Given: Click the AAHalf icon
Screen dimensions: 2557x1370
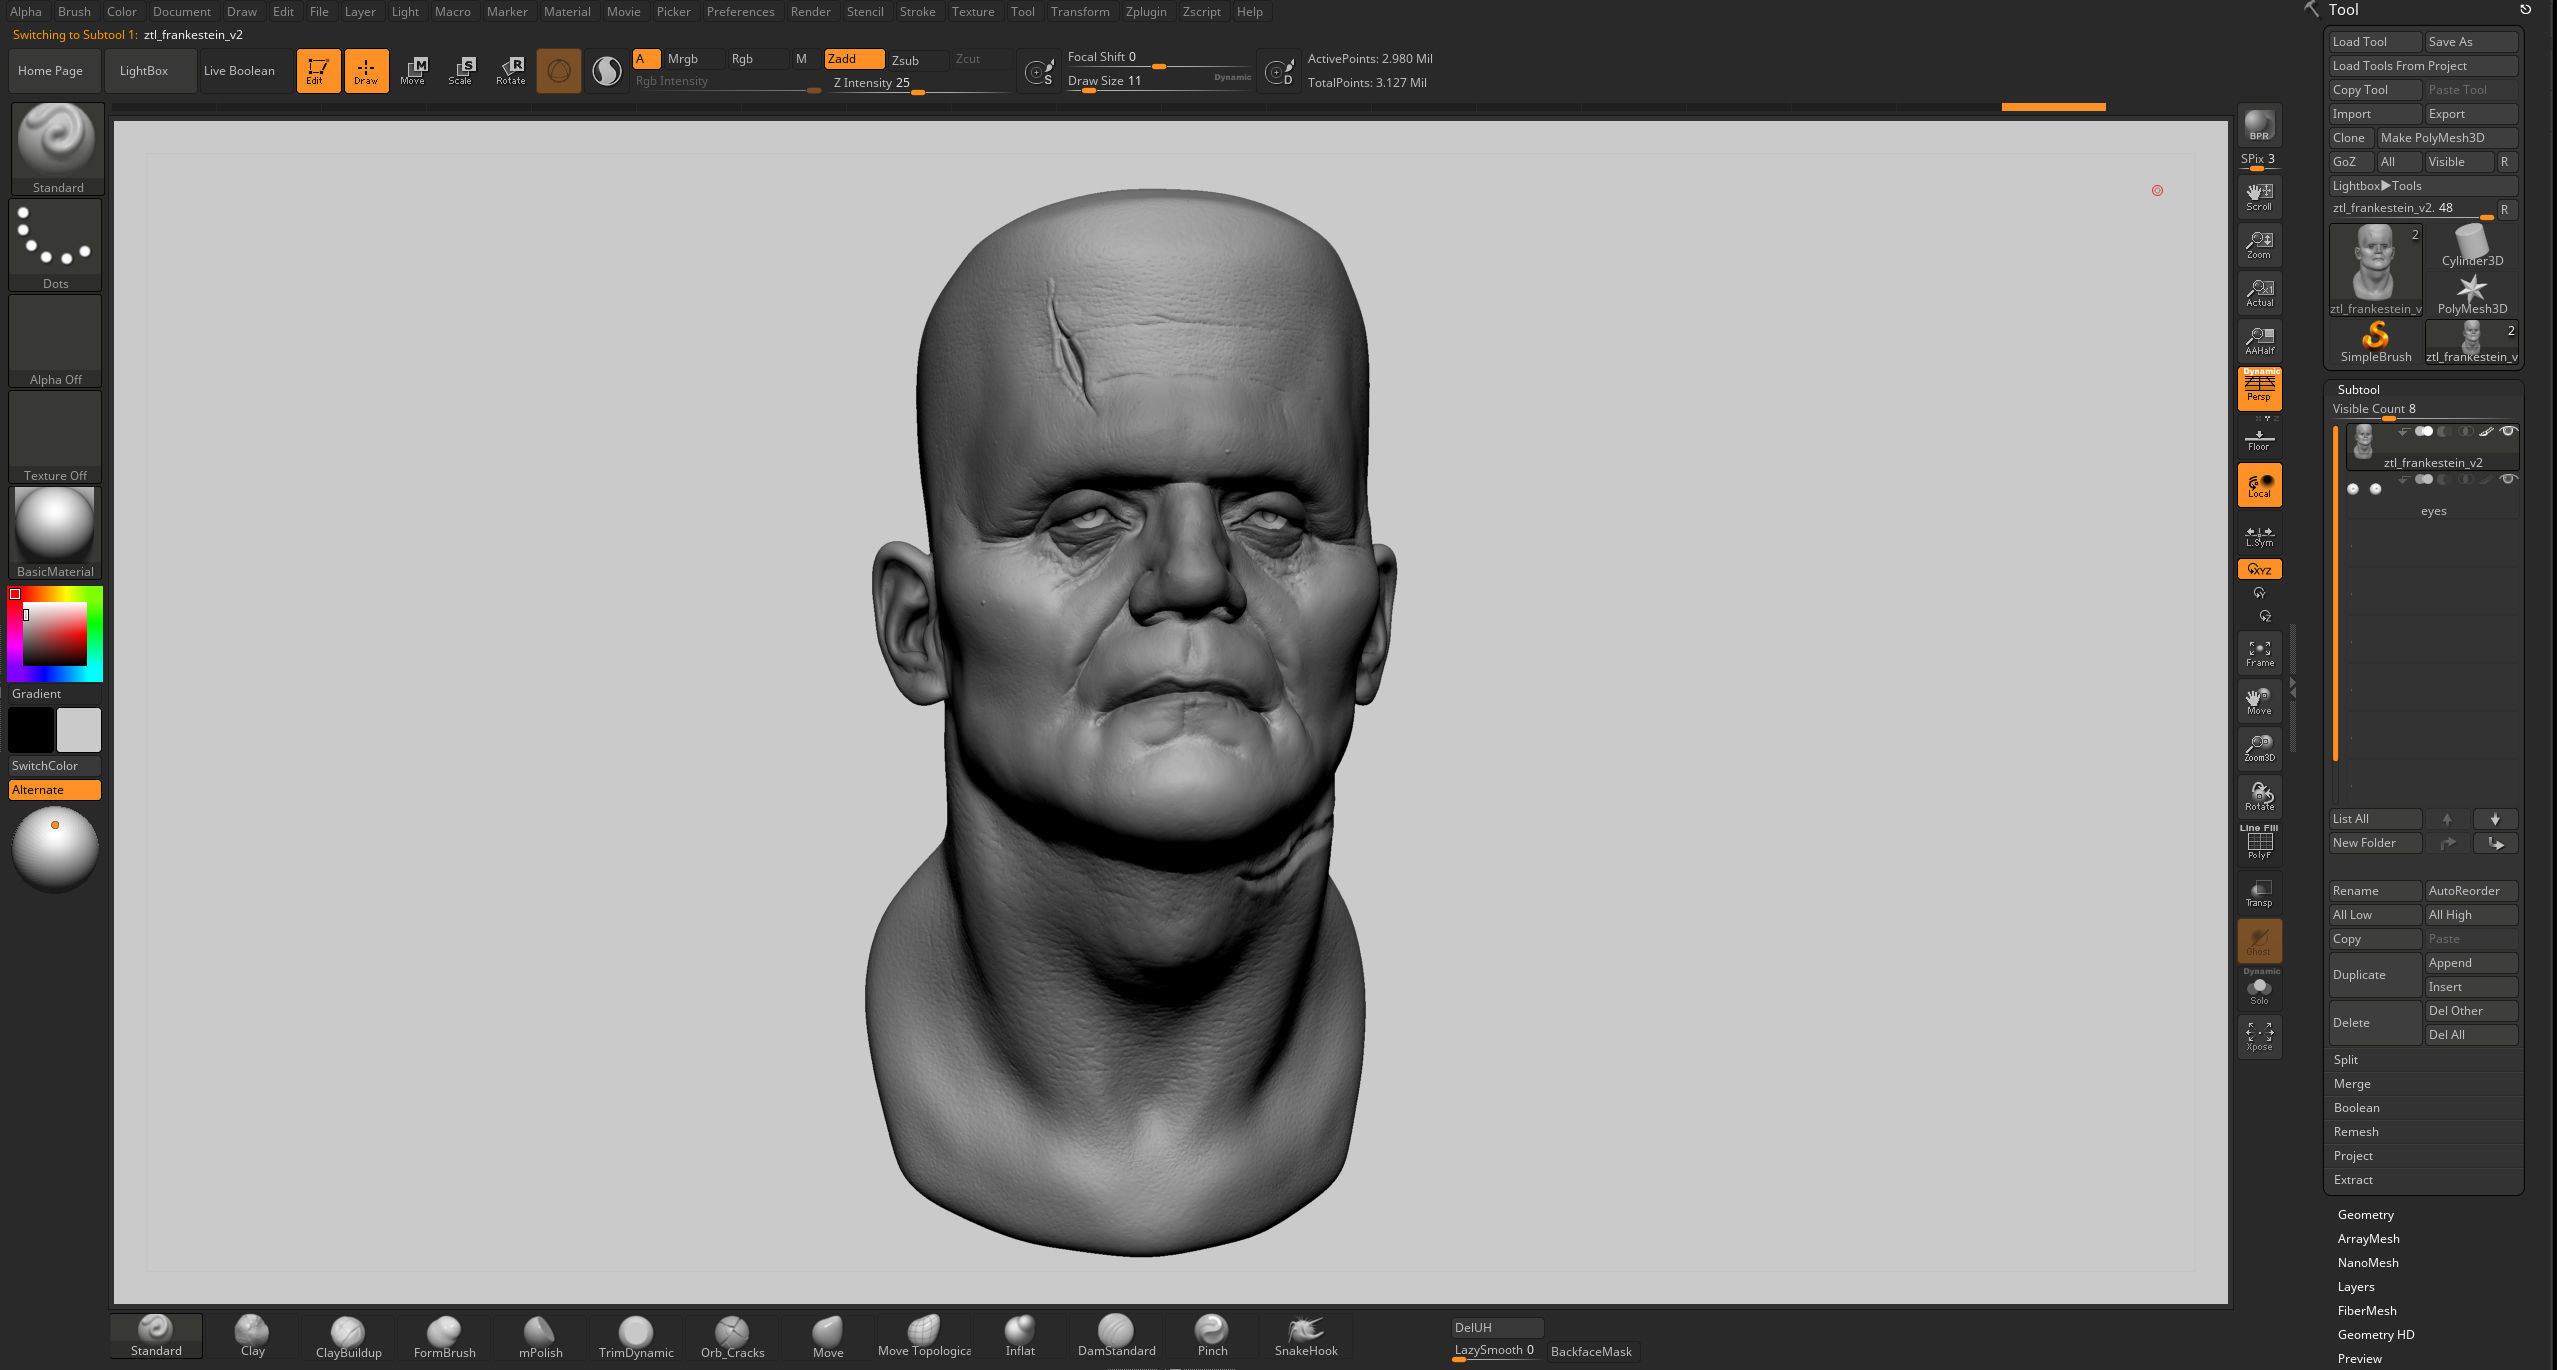Looking at the screenshot, I should [2259, 341].
